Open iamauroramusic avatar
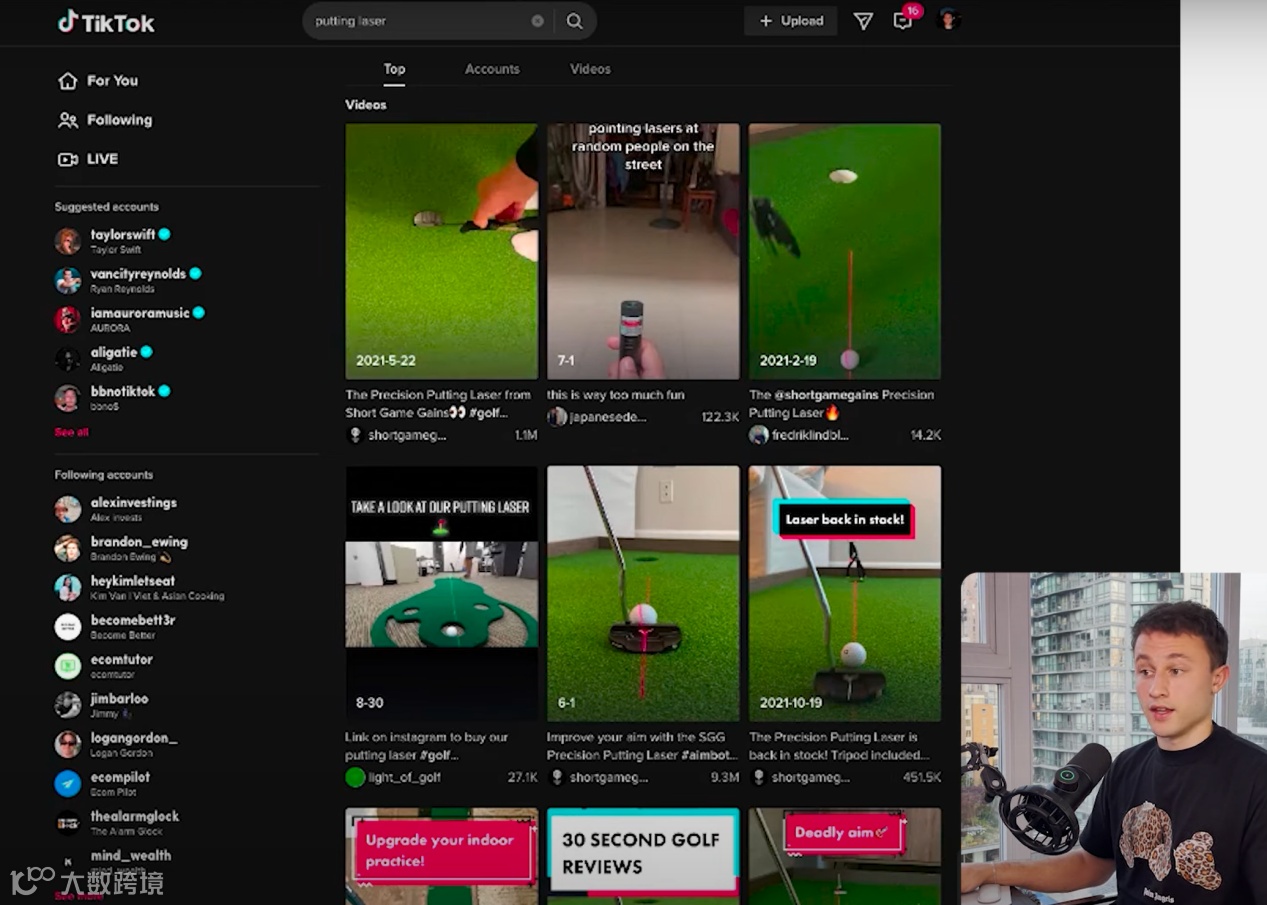The image size is (1267, 905). click(67, 320)
